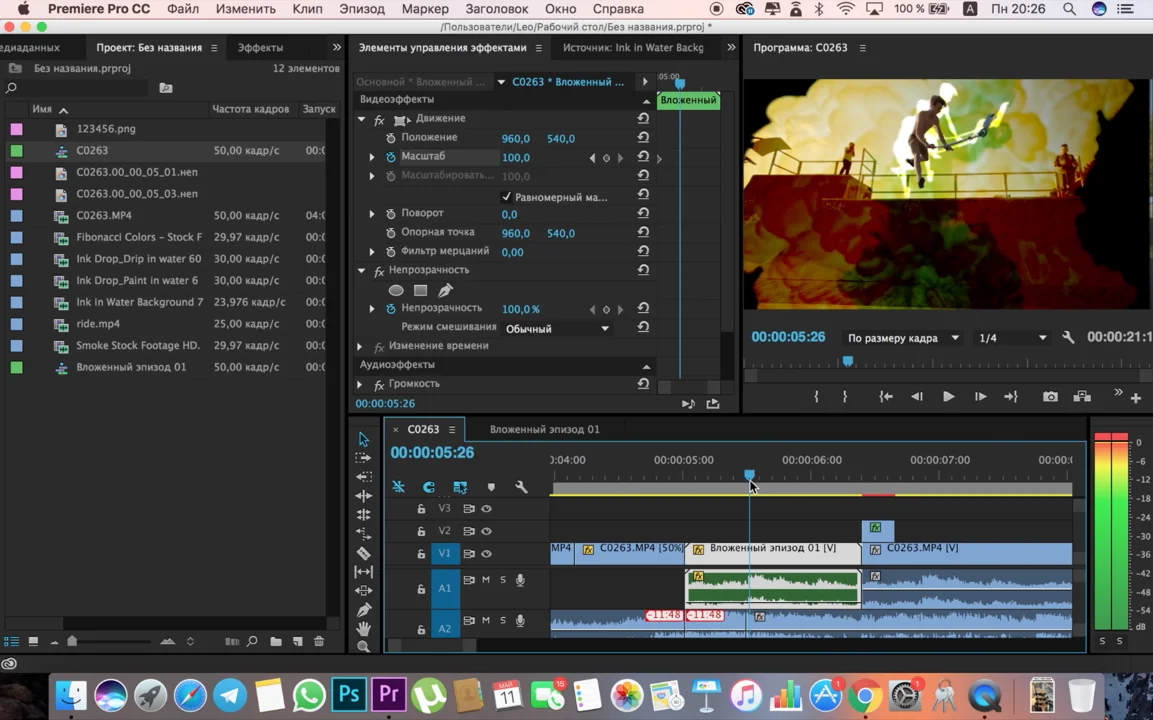Image resolution: width=1153 pixels, height=720 pixels.
Task: Collapse the Opacity effect section
Action: click(x=361, y=270)
